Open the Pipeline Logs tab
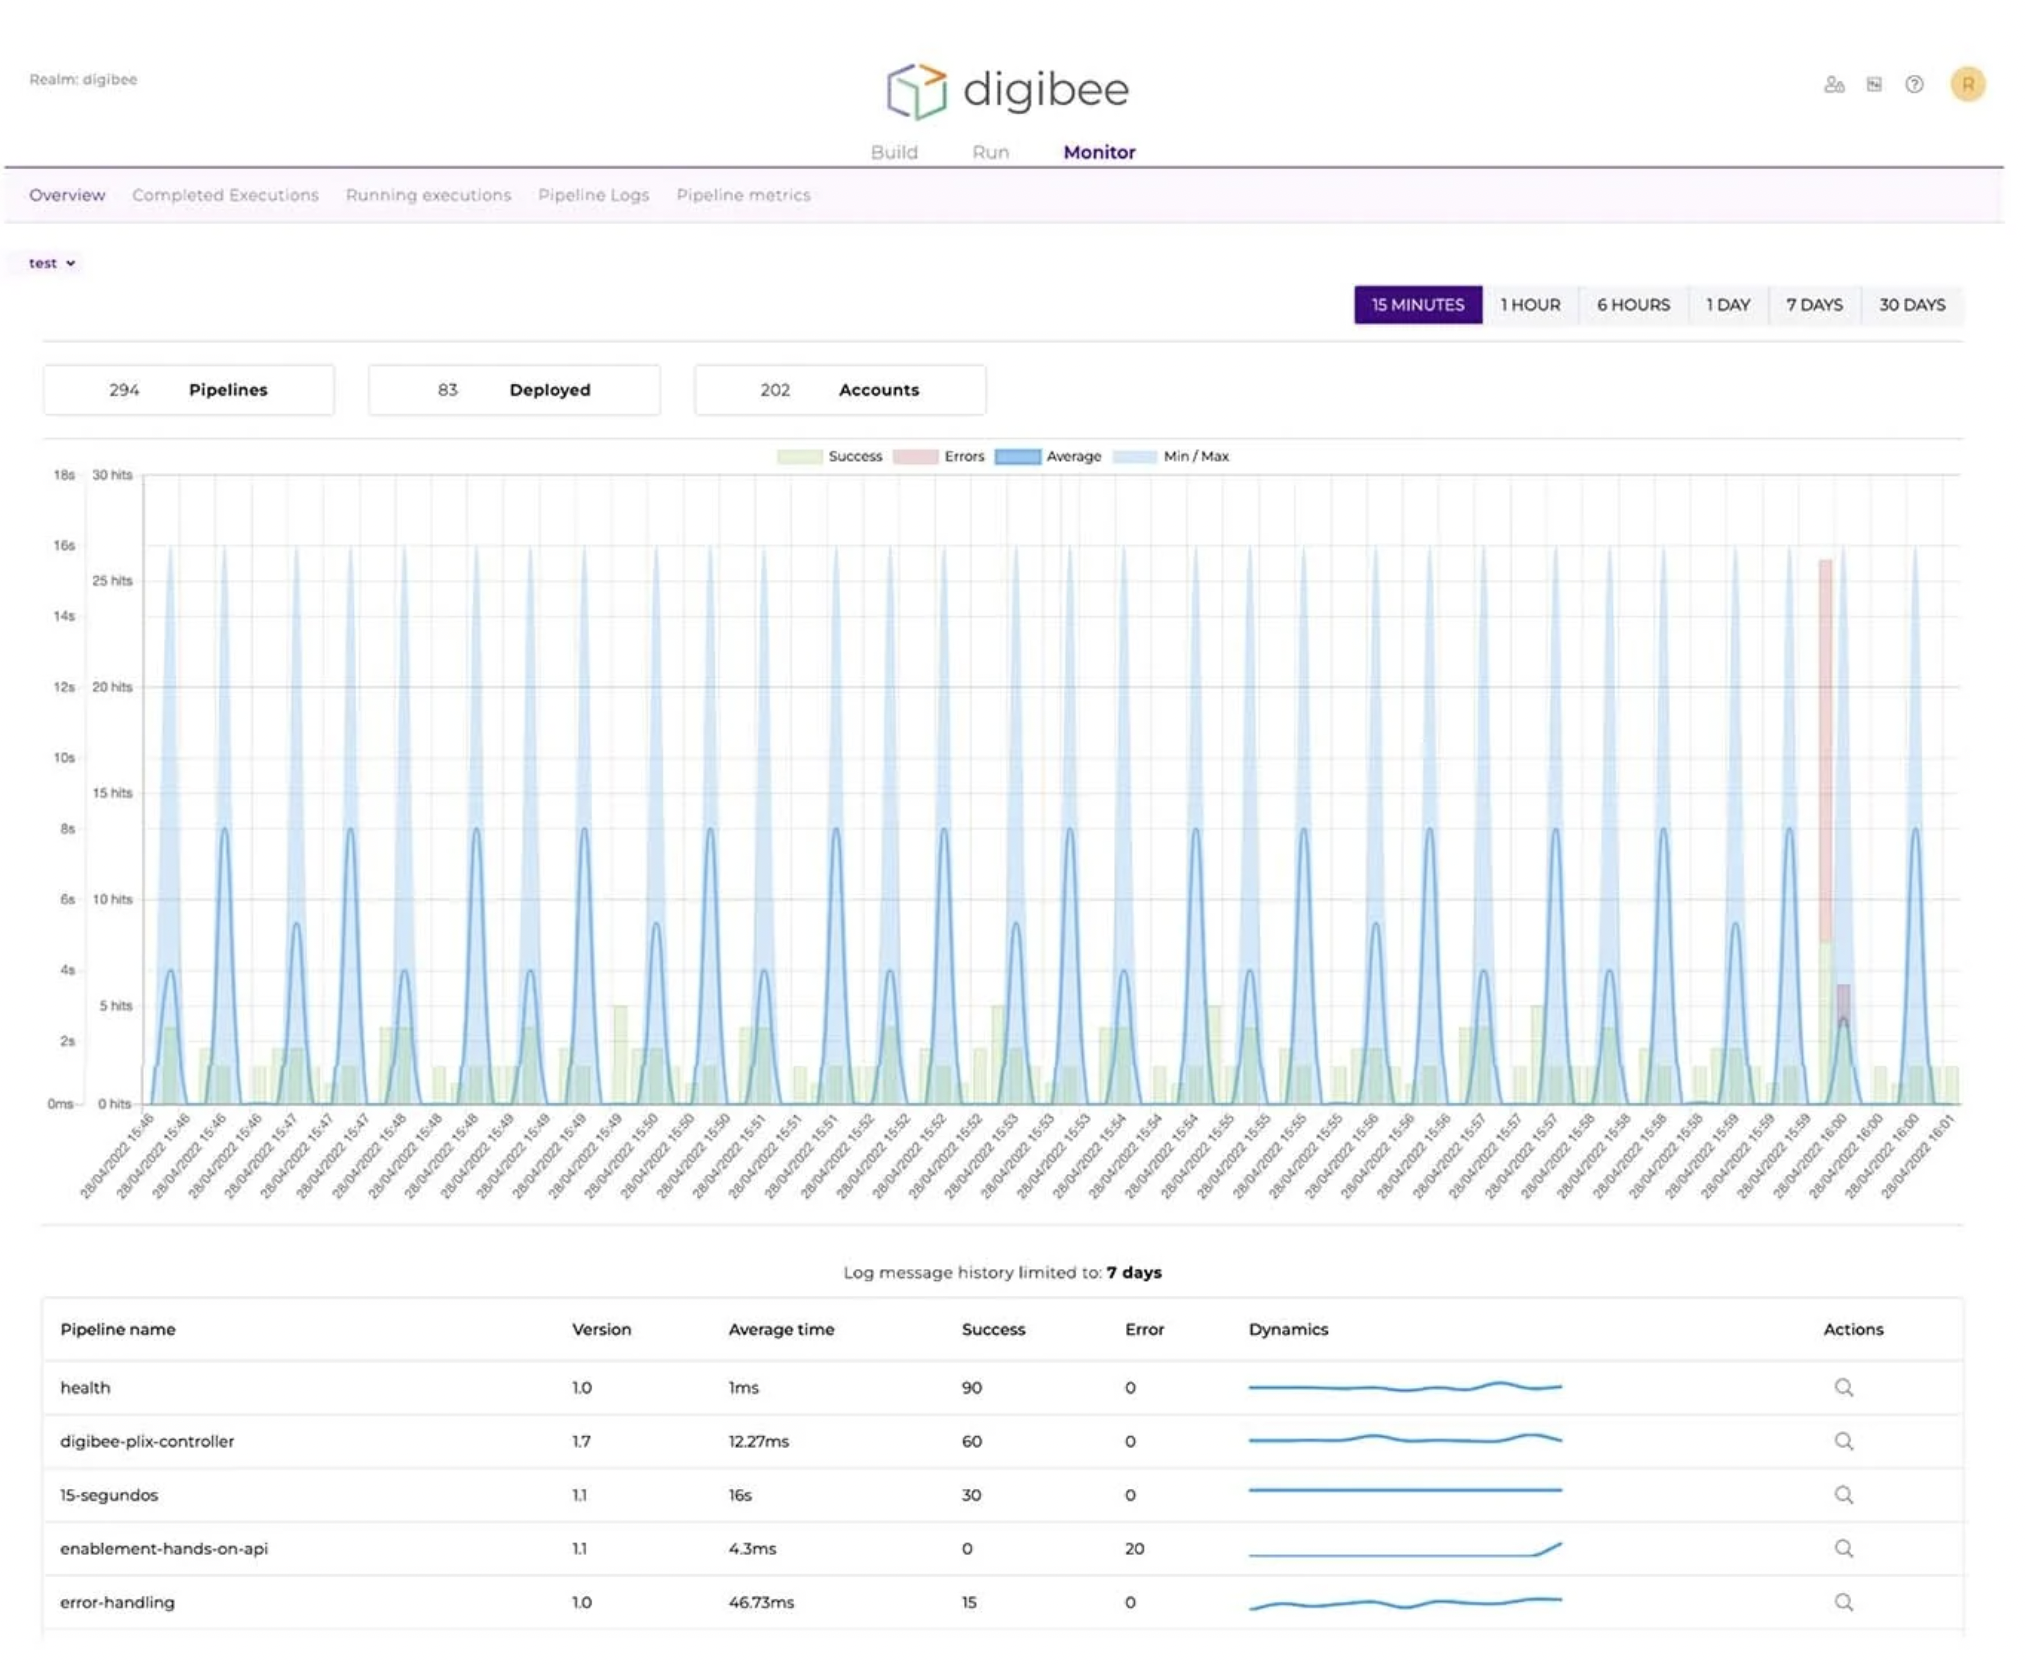The height and width of the screenshot is (1664, 2026). coord(593,195)
